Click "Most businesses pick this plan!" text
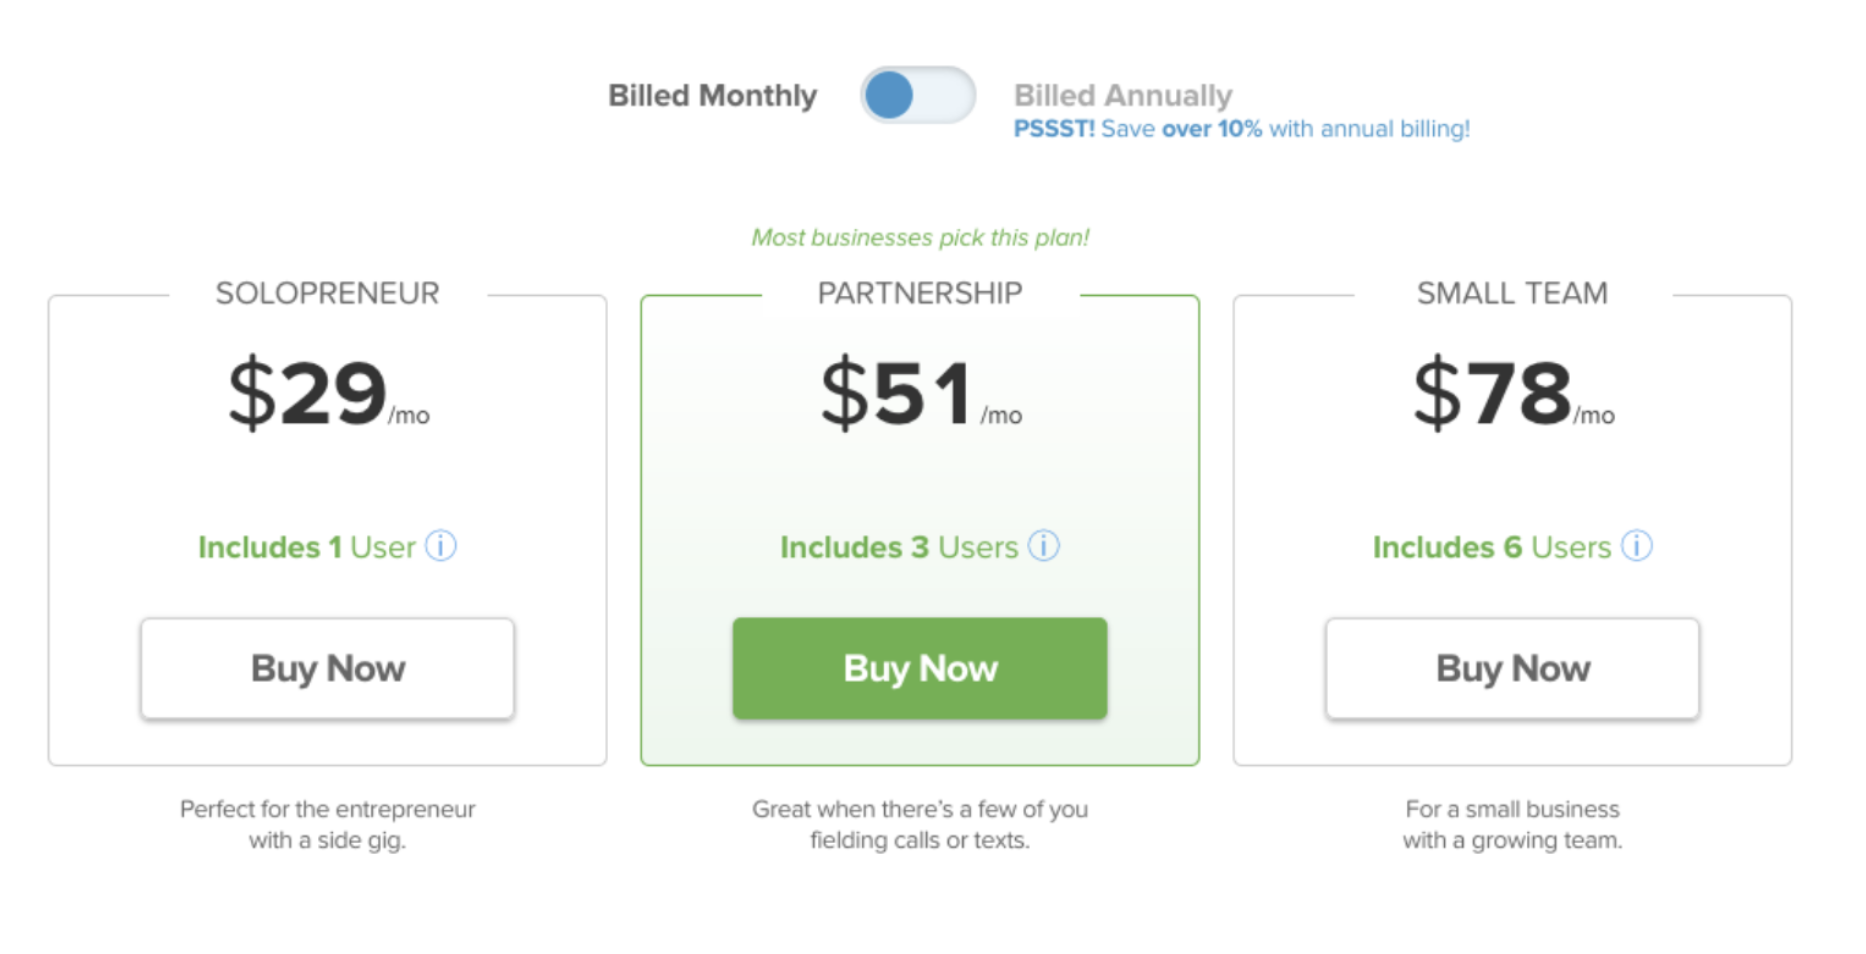 tap(919, 238)
